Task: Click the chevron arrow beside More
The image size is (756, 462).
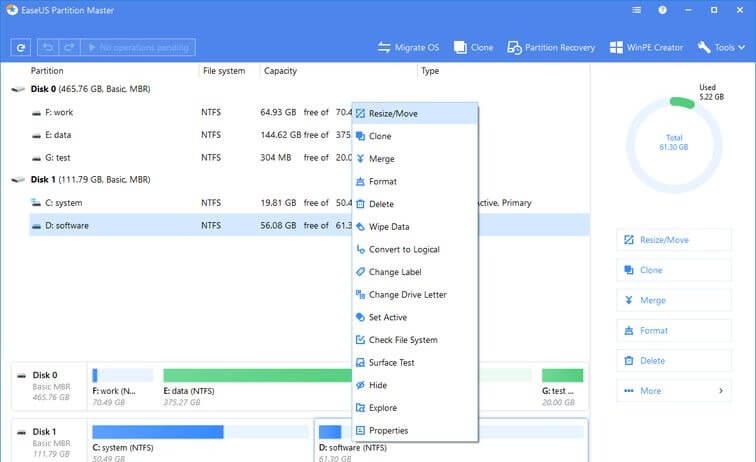Action: (721, 391)
